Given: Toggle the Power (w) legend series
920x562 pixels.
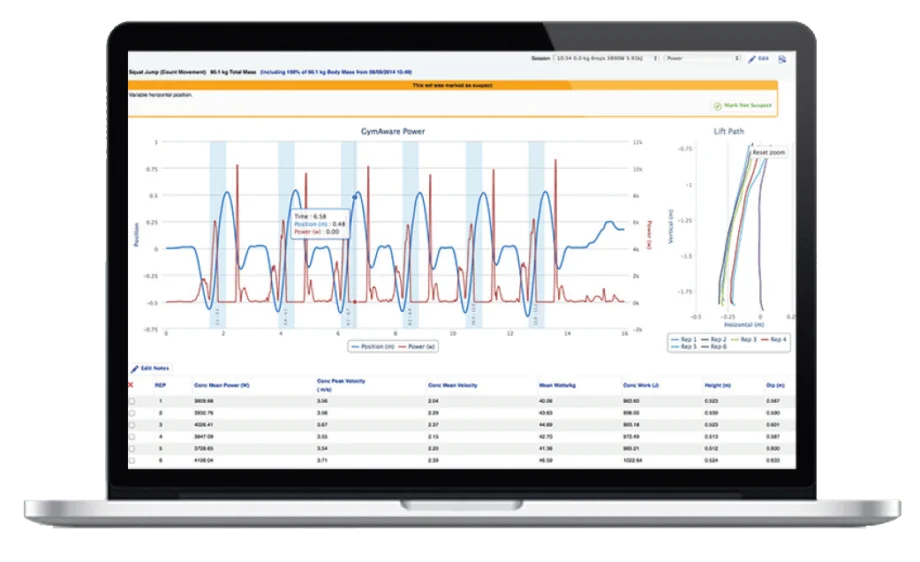Looking at the screenshot, I should (417, 347).
